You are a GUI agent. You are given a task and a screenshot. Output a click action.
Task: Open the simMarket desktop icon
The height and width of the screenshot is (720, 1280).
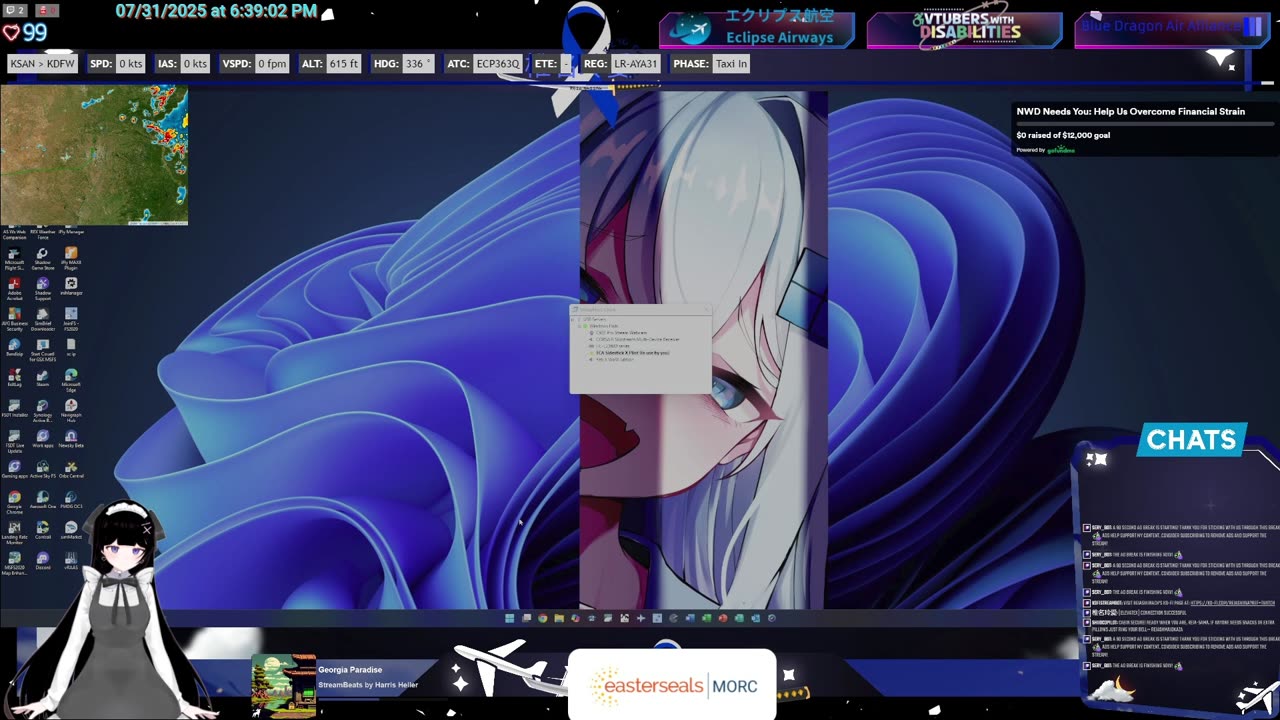tap(71, 530)
